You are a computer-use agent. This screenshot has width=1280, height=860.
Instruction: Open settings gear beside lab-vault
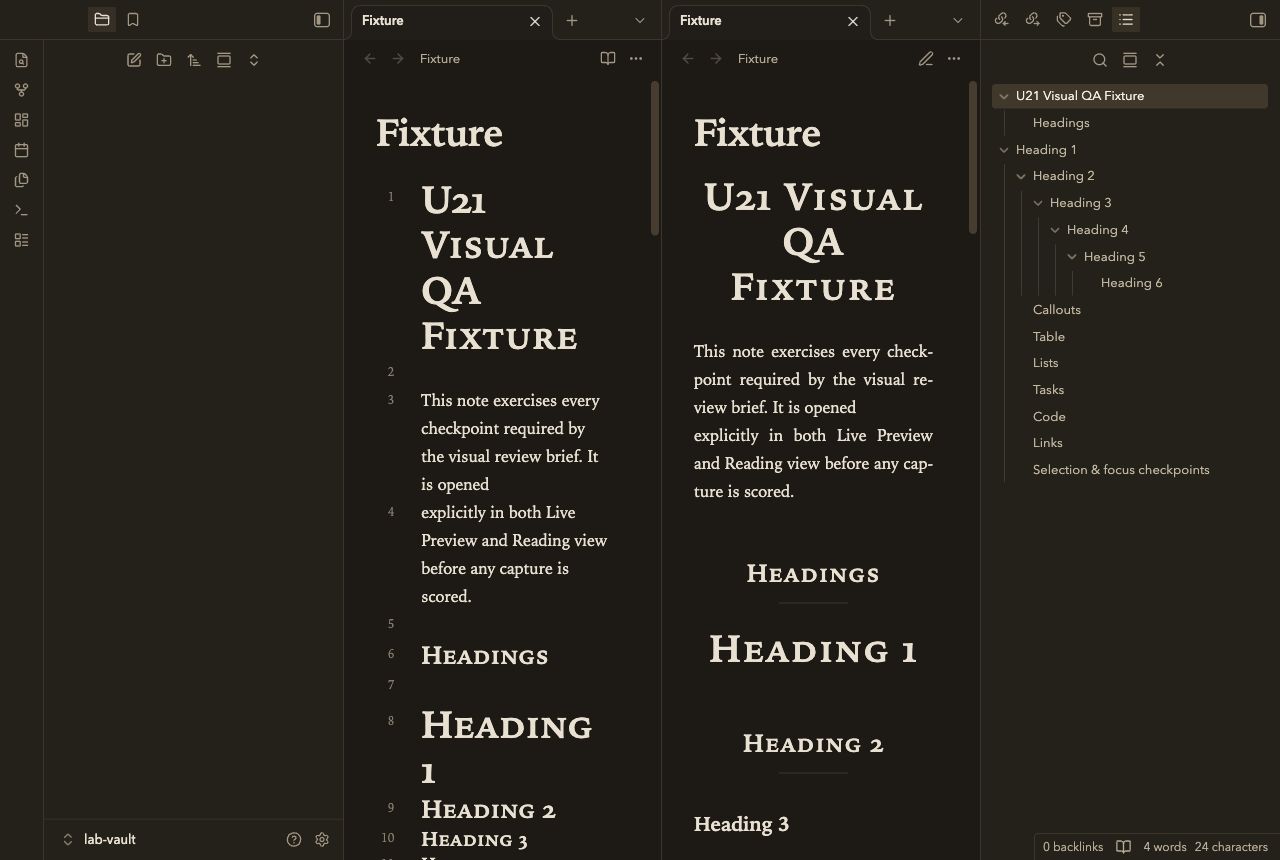point(322,840)
